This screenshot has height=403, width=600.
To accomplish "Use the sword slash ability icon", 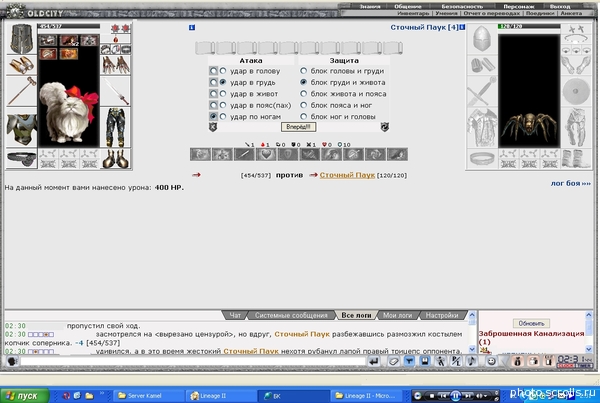I will pyautogui.click(x=244, y=155).
